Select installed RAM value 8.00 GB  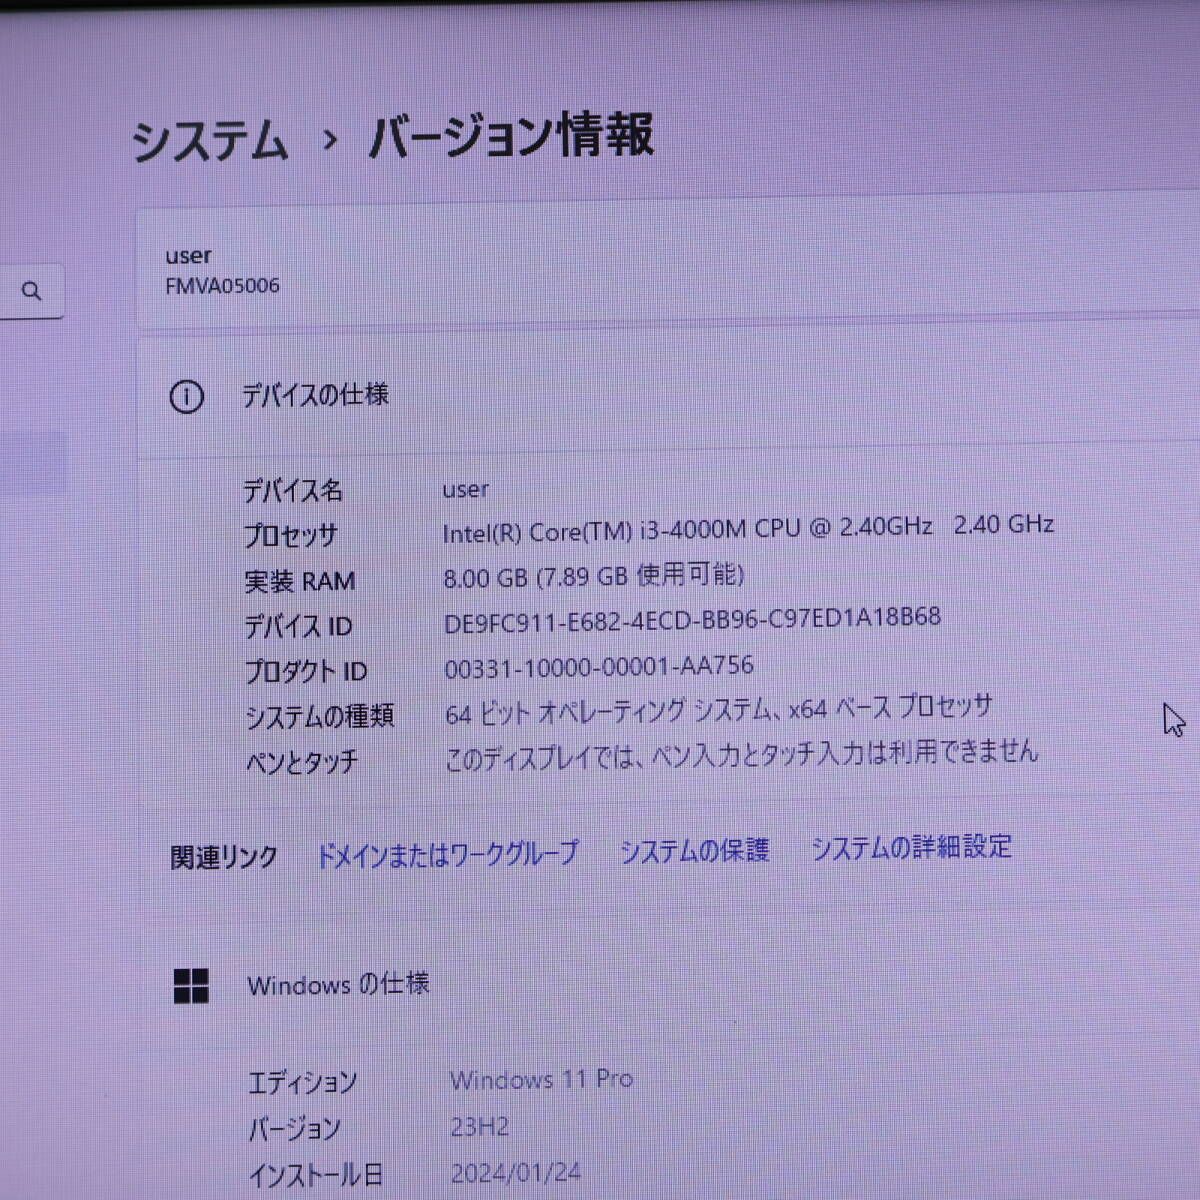(485, 578)
